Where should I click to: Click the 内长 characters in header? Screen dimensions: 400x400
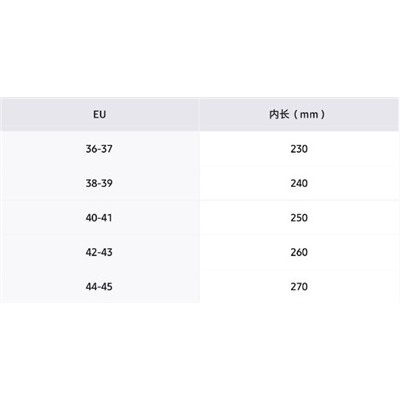click(279, 114)
